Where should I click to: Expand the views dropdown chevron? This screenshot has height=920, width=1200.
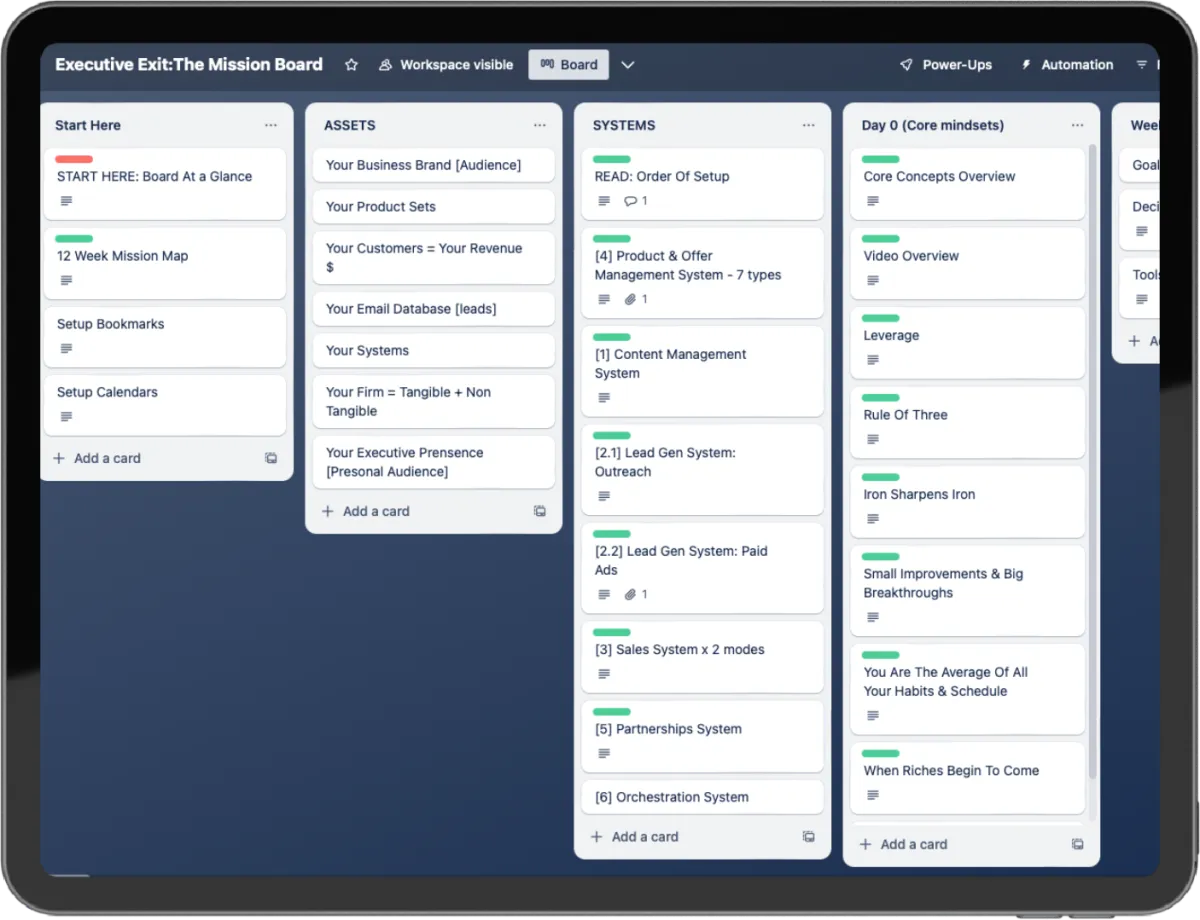628,65
